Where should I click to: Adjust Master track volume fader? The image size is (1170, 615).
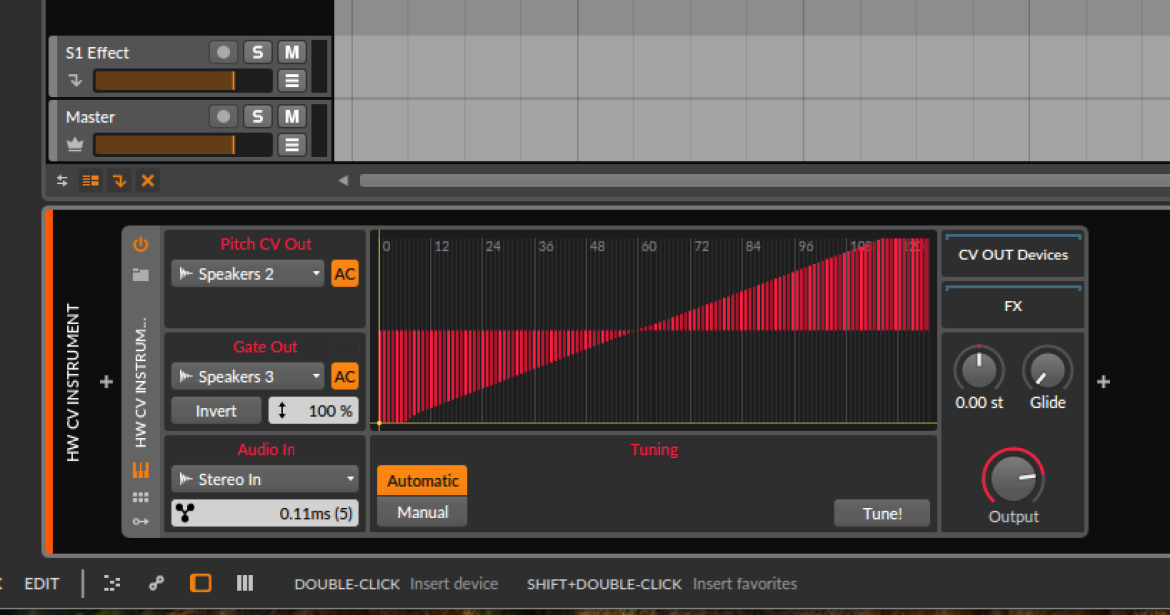point(183,145)
